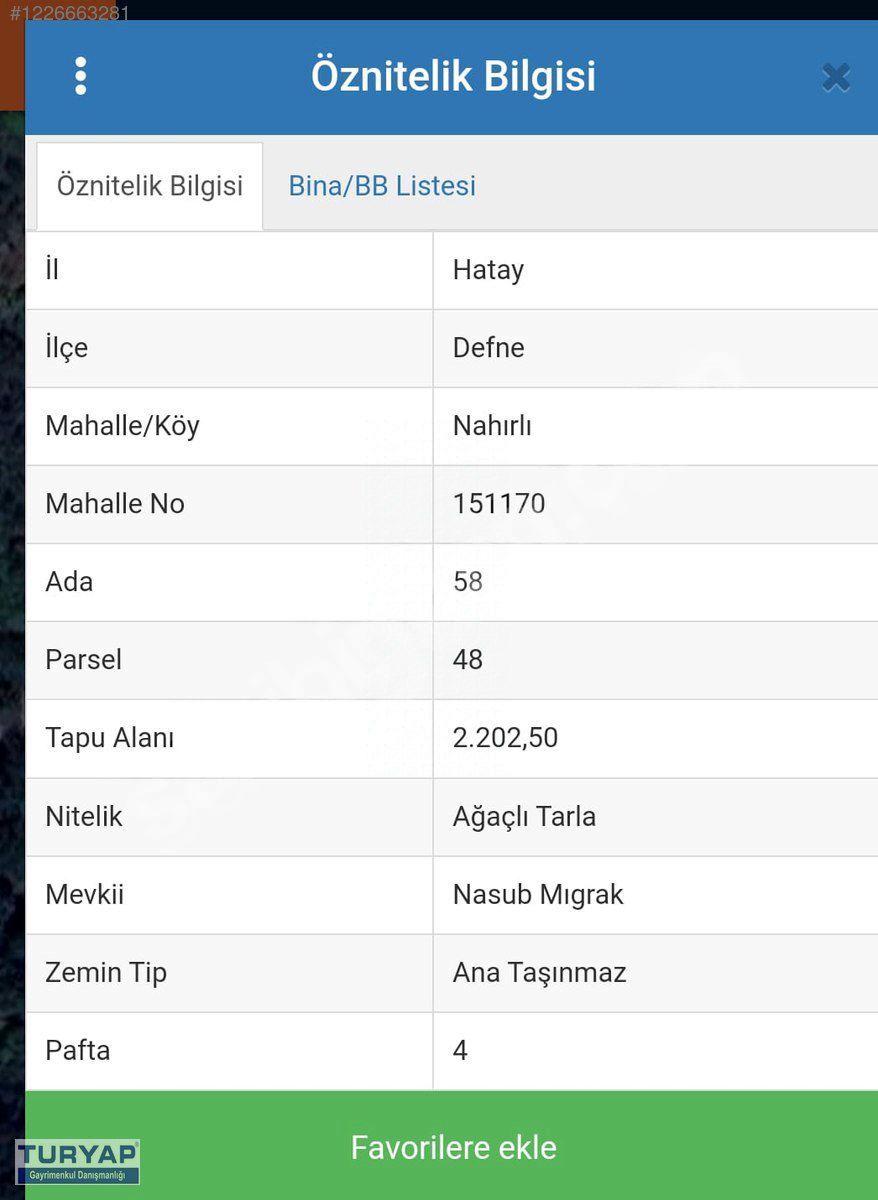Click the Mahalle No value 151170
The height and width of the screenshot is (1200, 878).
pos(499,504)
